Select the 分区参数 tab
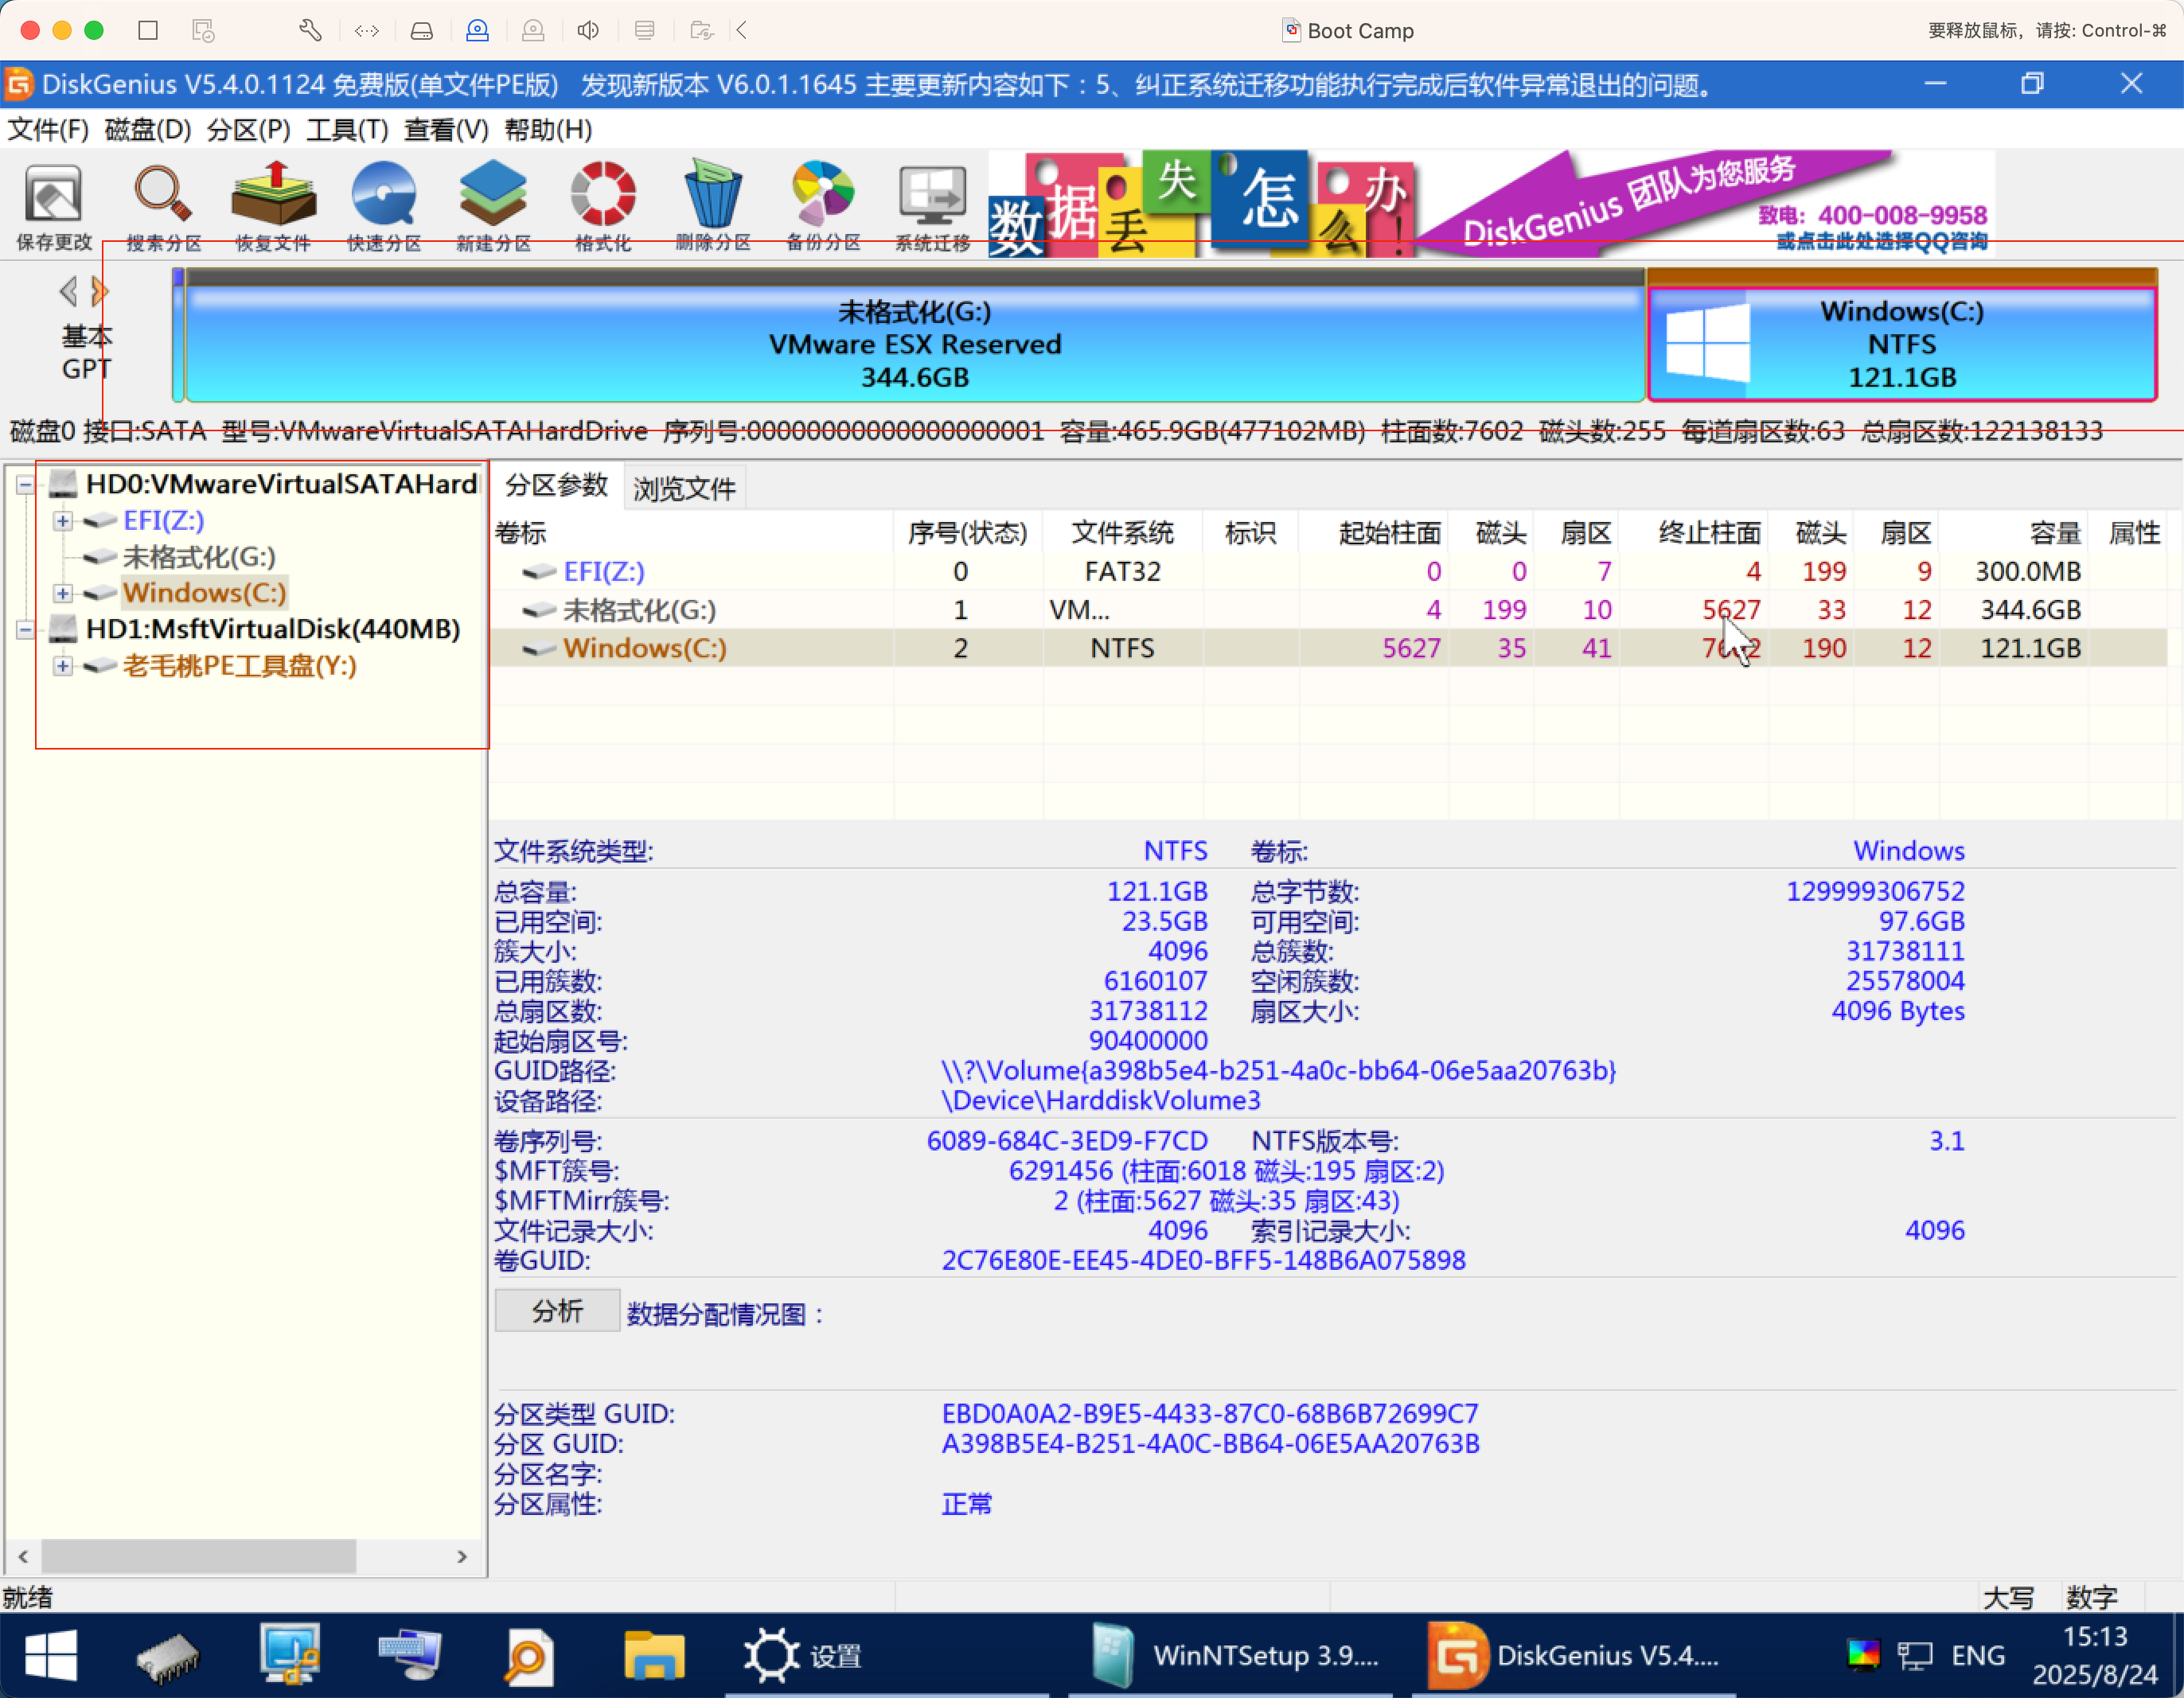This screenshot has height=1698, width=2184. pyautogui.click(x=556, y=486)
